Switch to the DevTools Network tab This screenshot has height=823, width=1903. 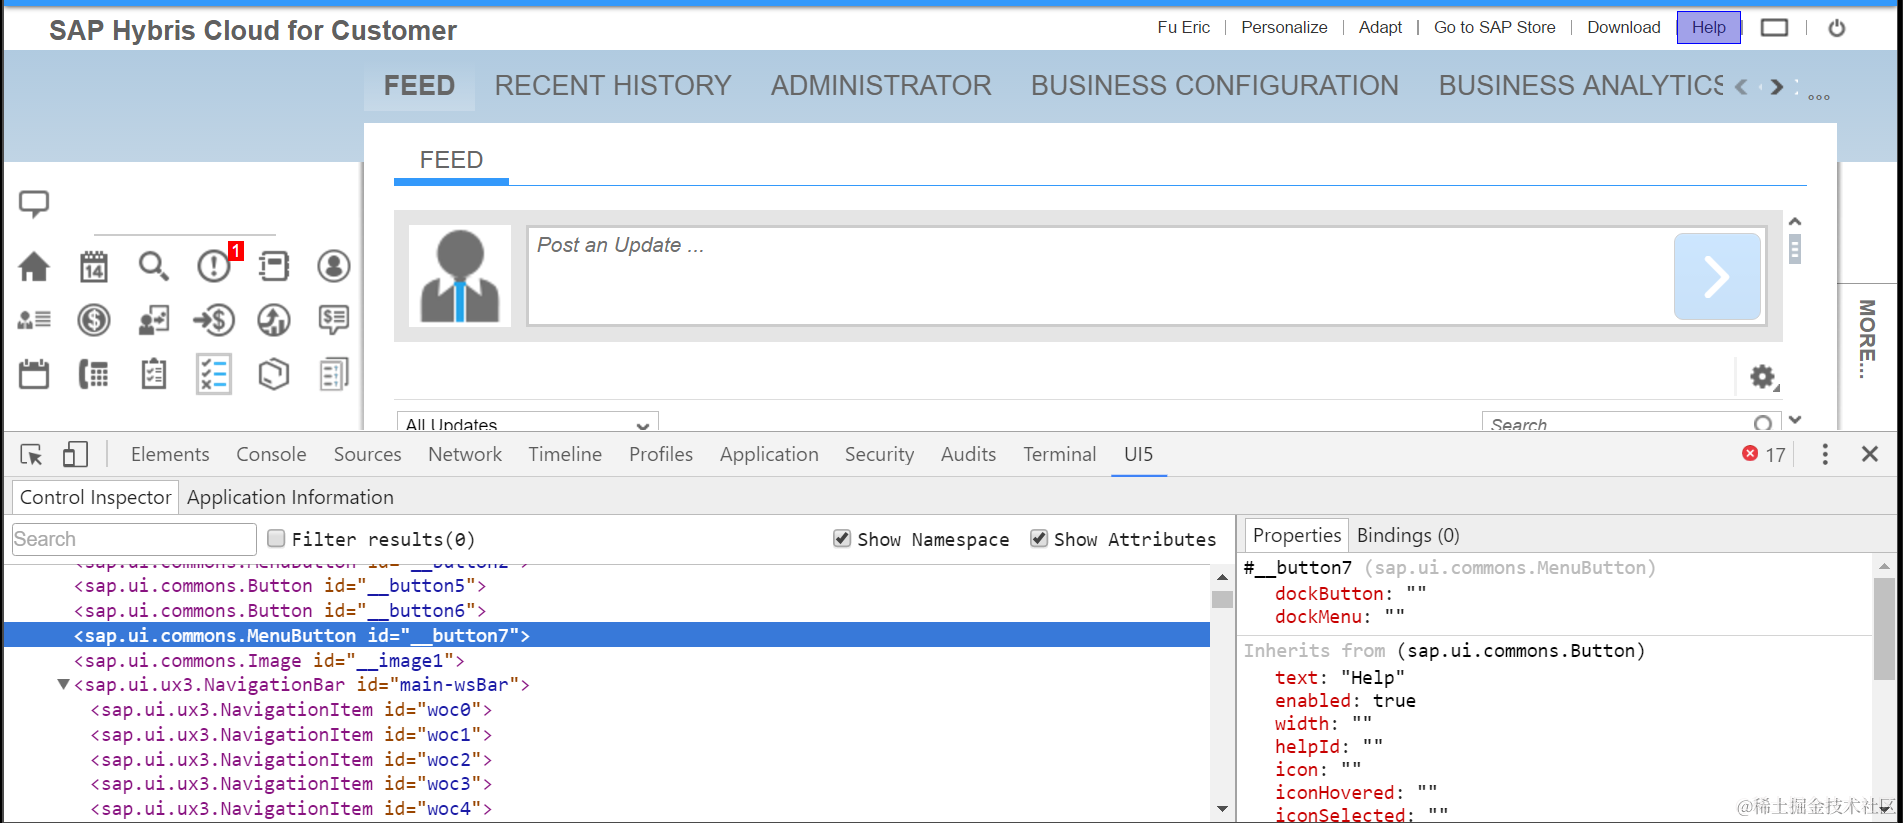coord(465,455)
